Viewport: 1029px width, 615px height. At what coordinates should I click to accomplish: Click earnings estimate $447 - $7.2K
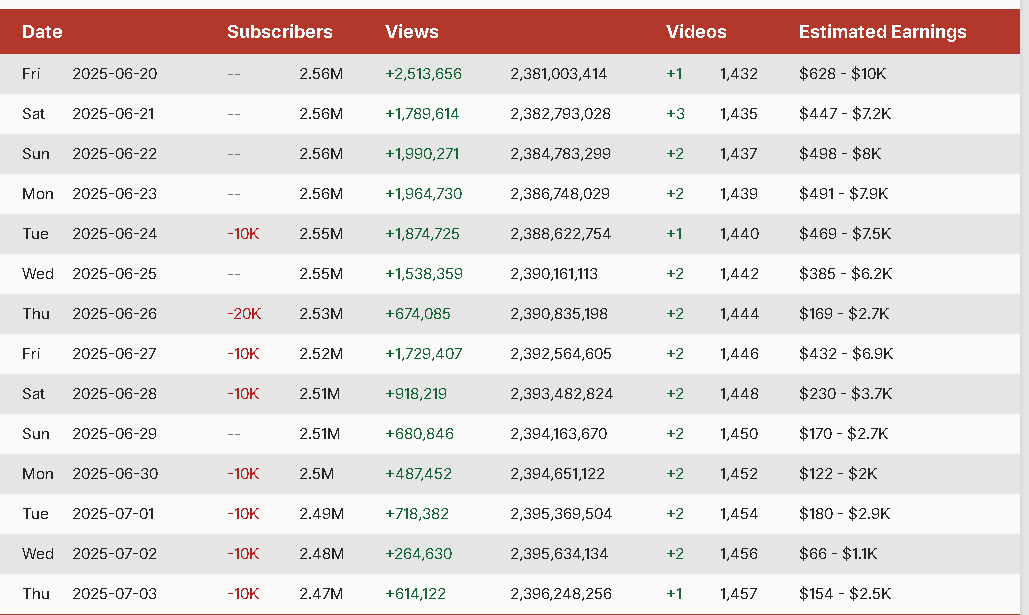(845, 114)
